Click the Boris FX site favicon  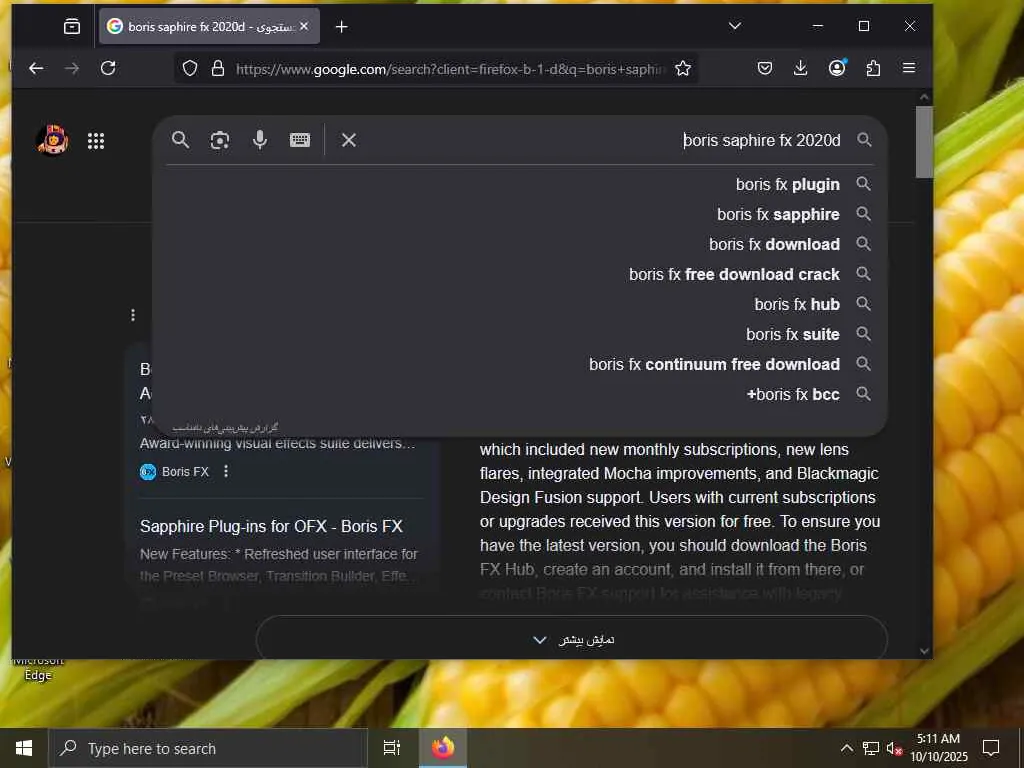[x=148, y=472]
